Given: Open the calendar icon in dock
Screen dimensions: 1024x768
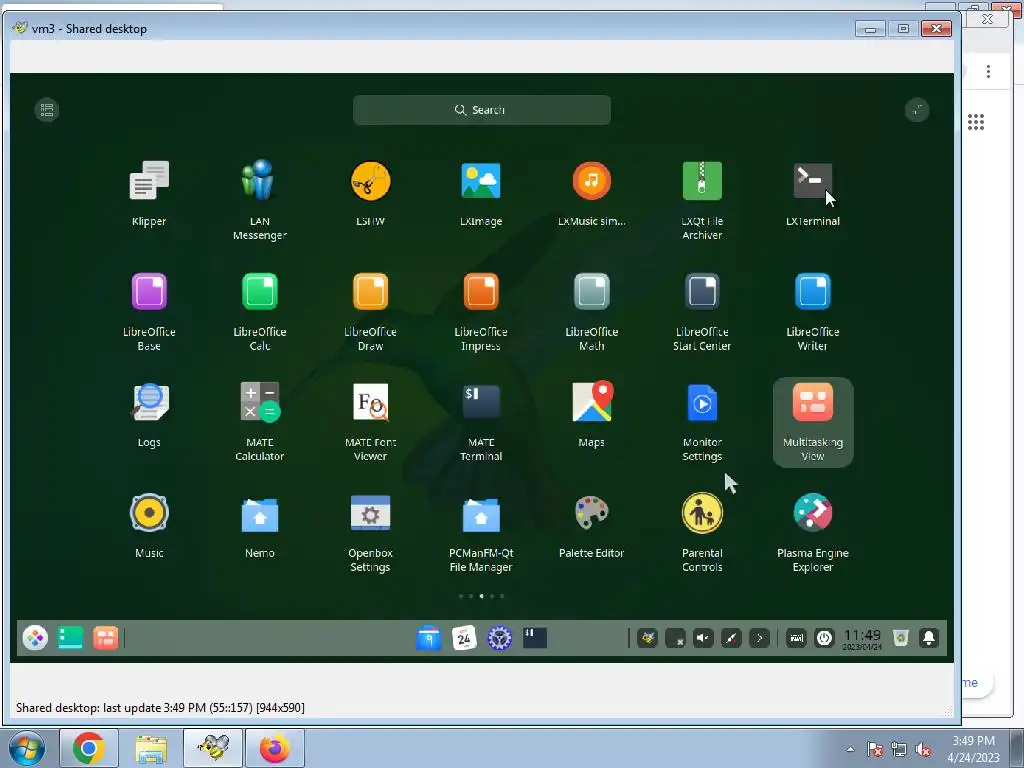Looking at the screenshot, I should (x=464, y=638).
